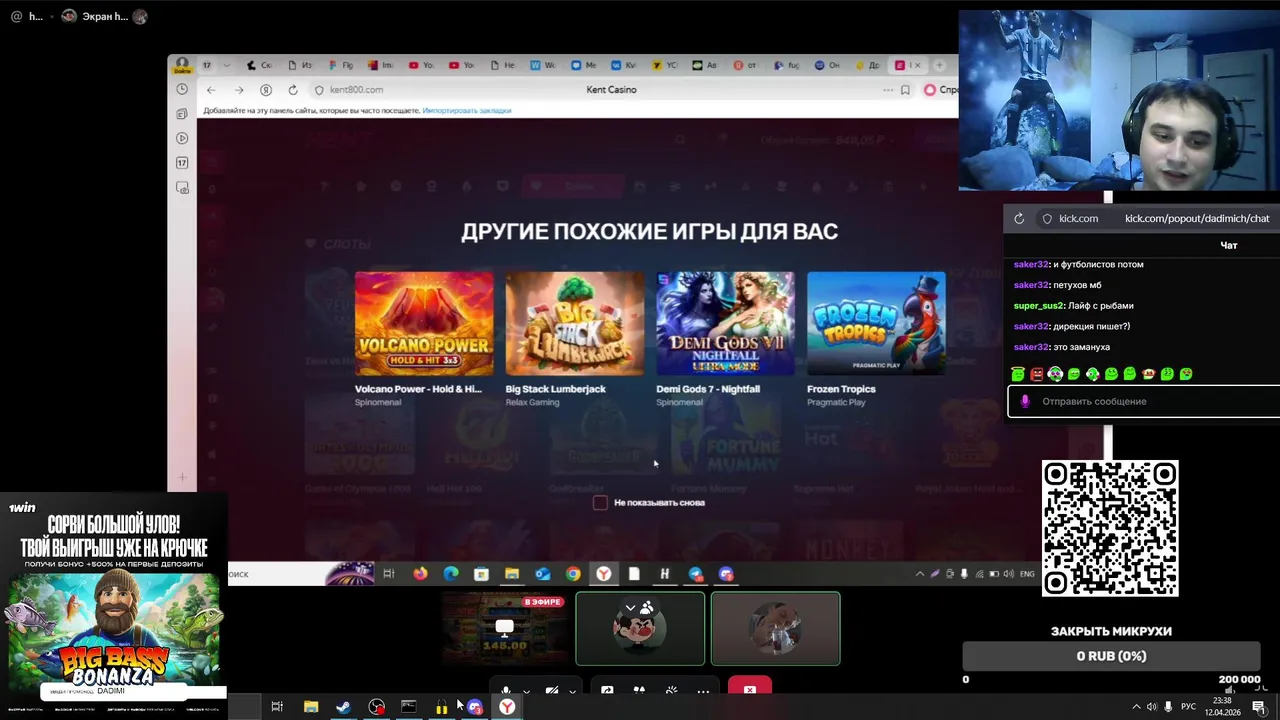Open the Frozen Tropics game thumbnail
This screenshot has height=720, width=1280.
876,324
